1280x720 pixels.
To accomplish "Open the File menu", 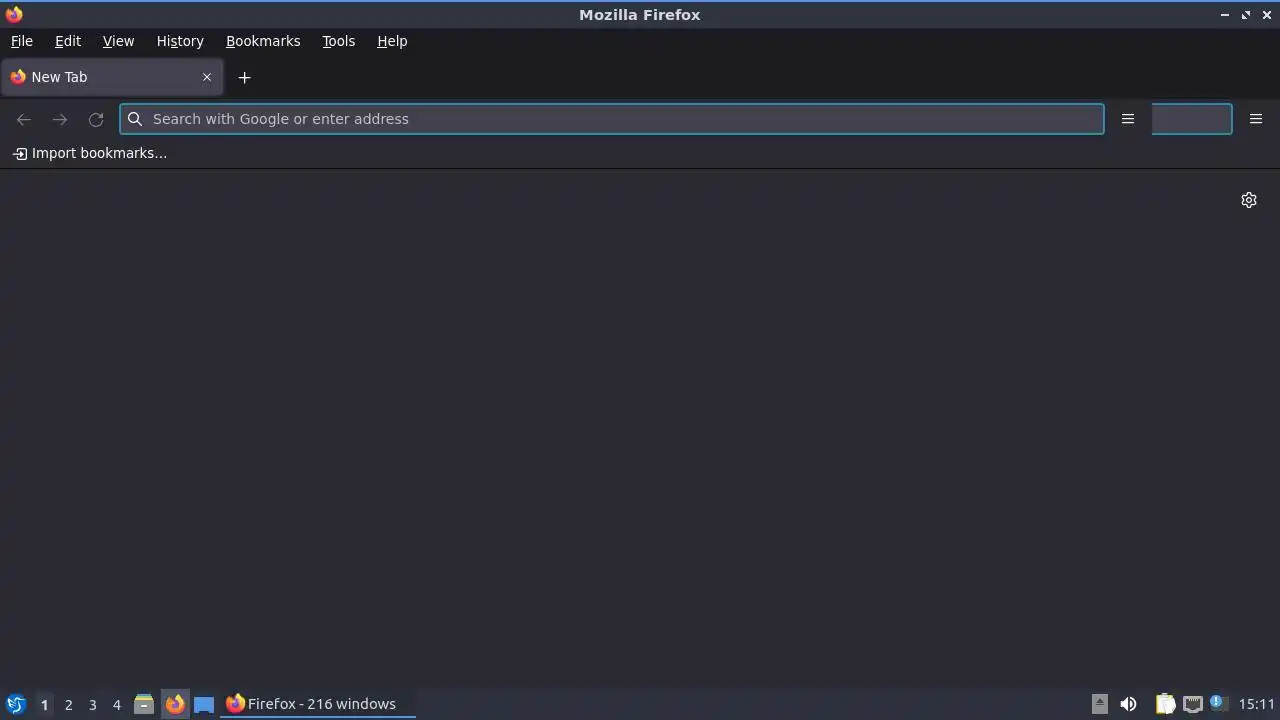I will pyautogui.click(x=22, y=41).
